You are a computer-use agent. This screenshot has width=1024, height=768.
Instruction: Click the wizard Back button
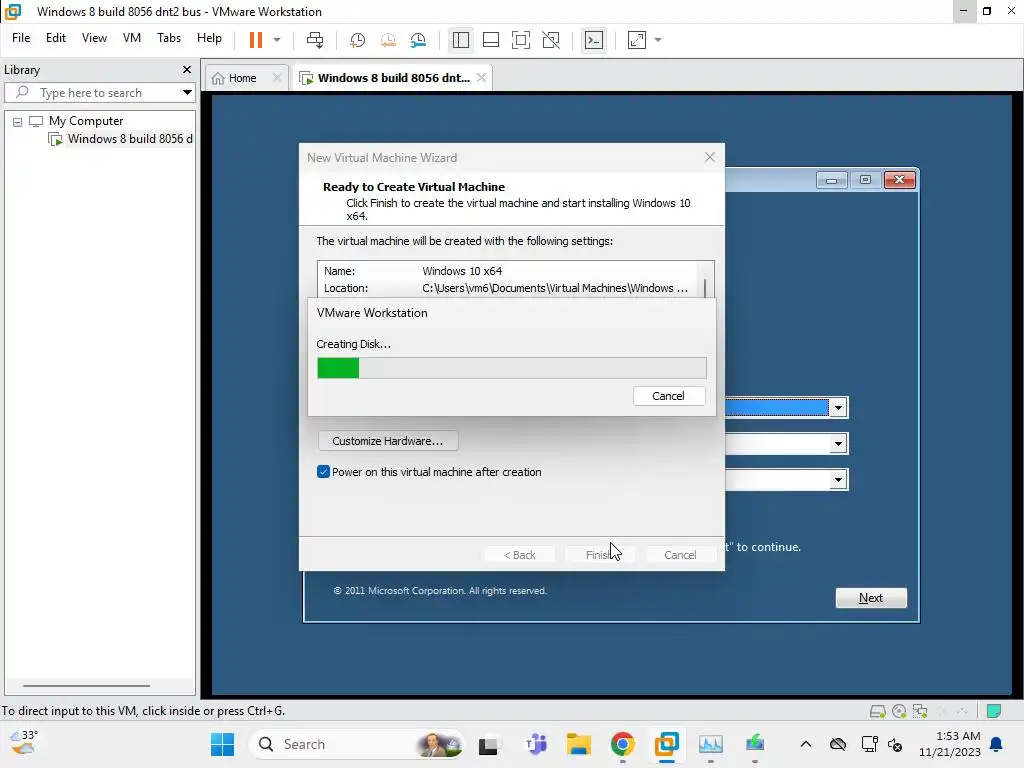[x=519, y=554]
